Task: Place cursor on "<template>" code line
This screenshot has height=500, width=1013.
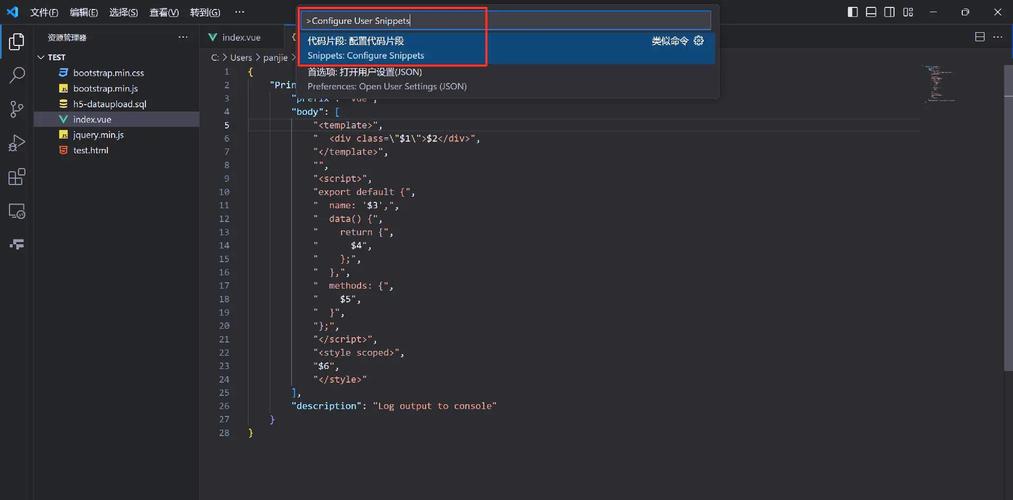Action: (348, 125)
